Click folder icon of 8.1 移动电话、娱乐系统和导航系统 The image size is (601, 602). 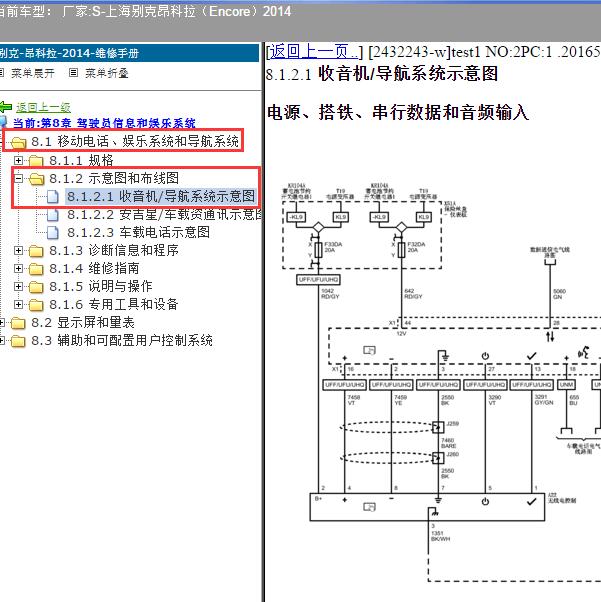(x=18, y=142)
